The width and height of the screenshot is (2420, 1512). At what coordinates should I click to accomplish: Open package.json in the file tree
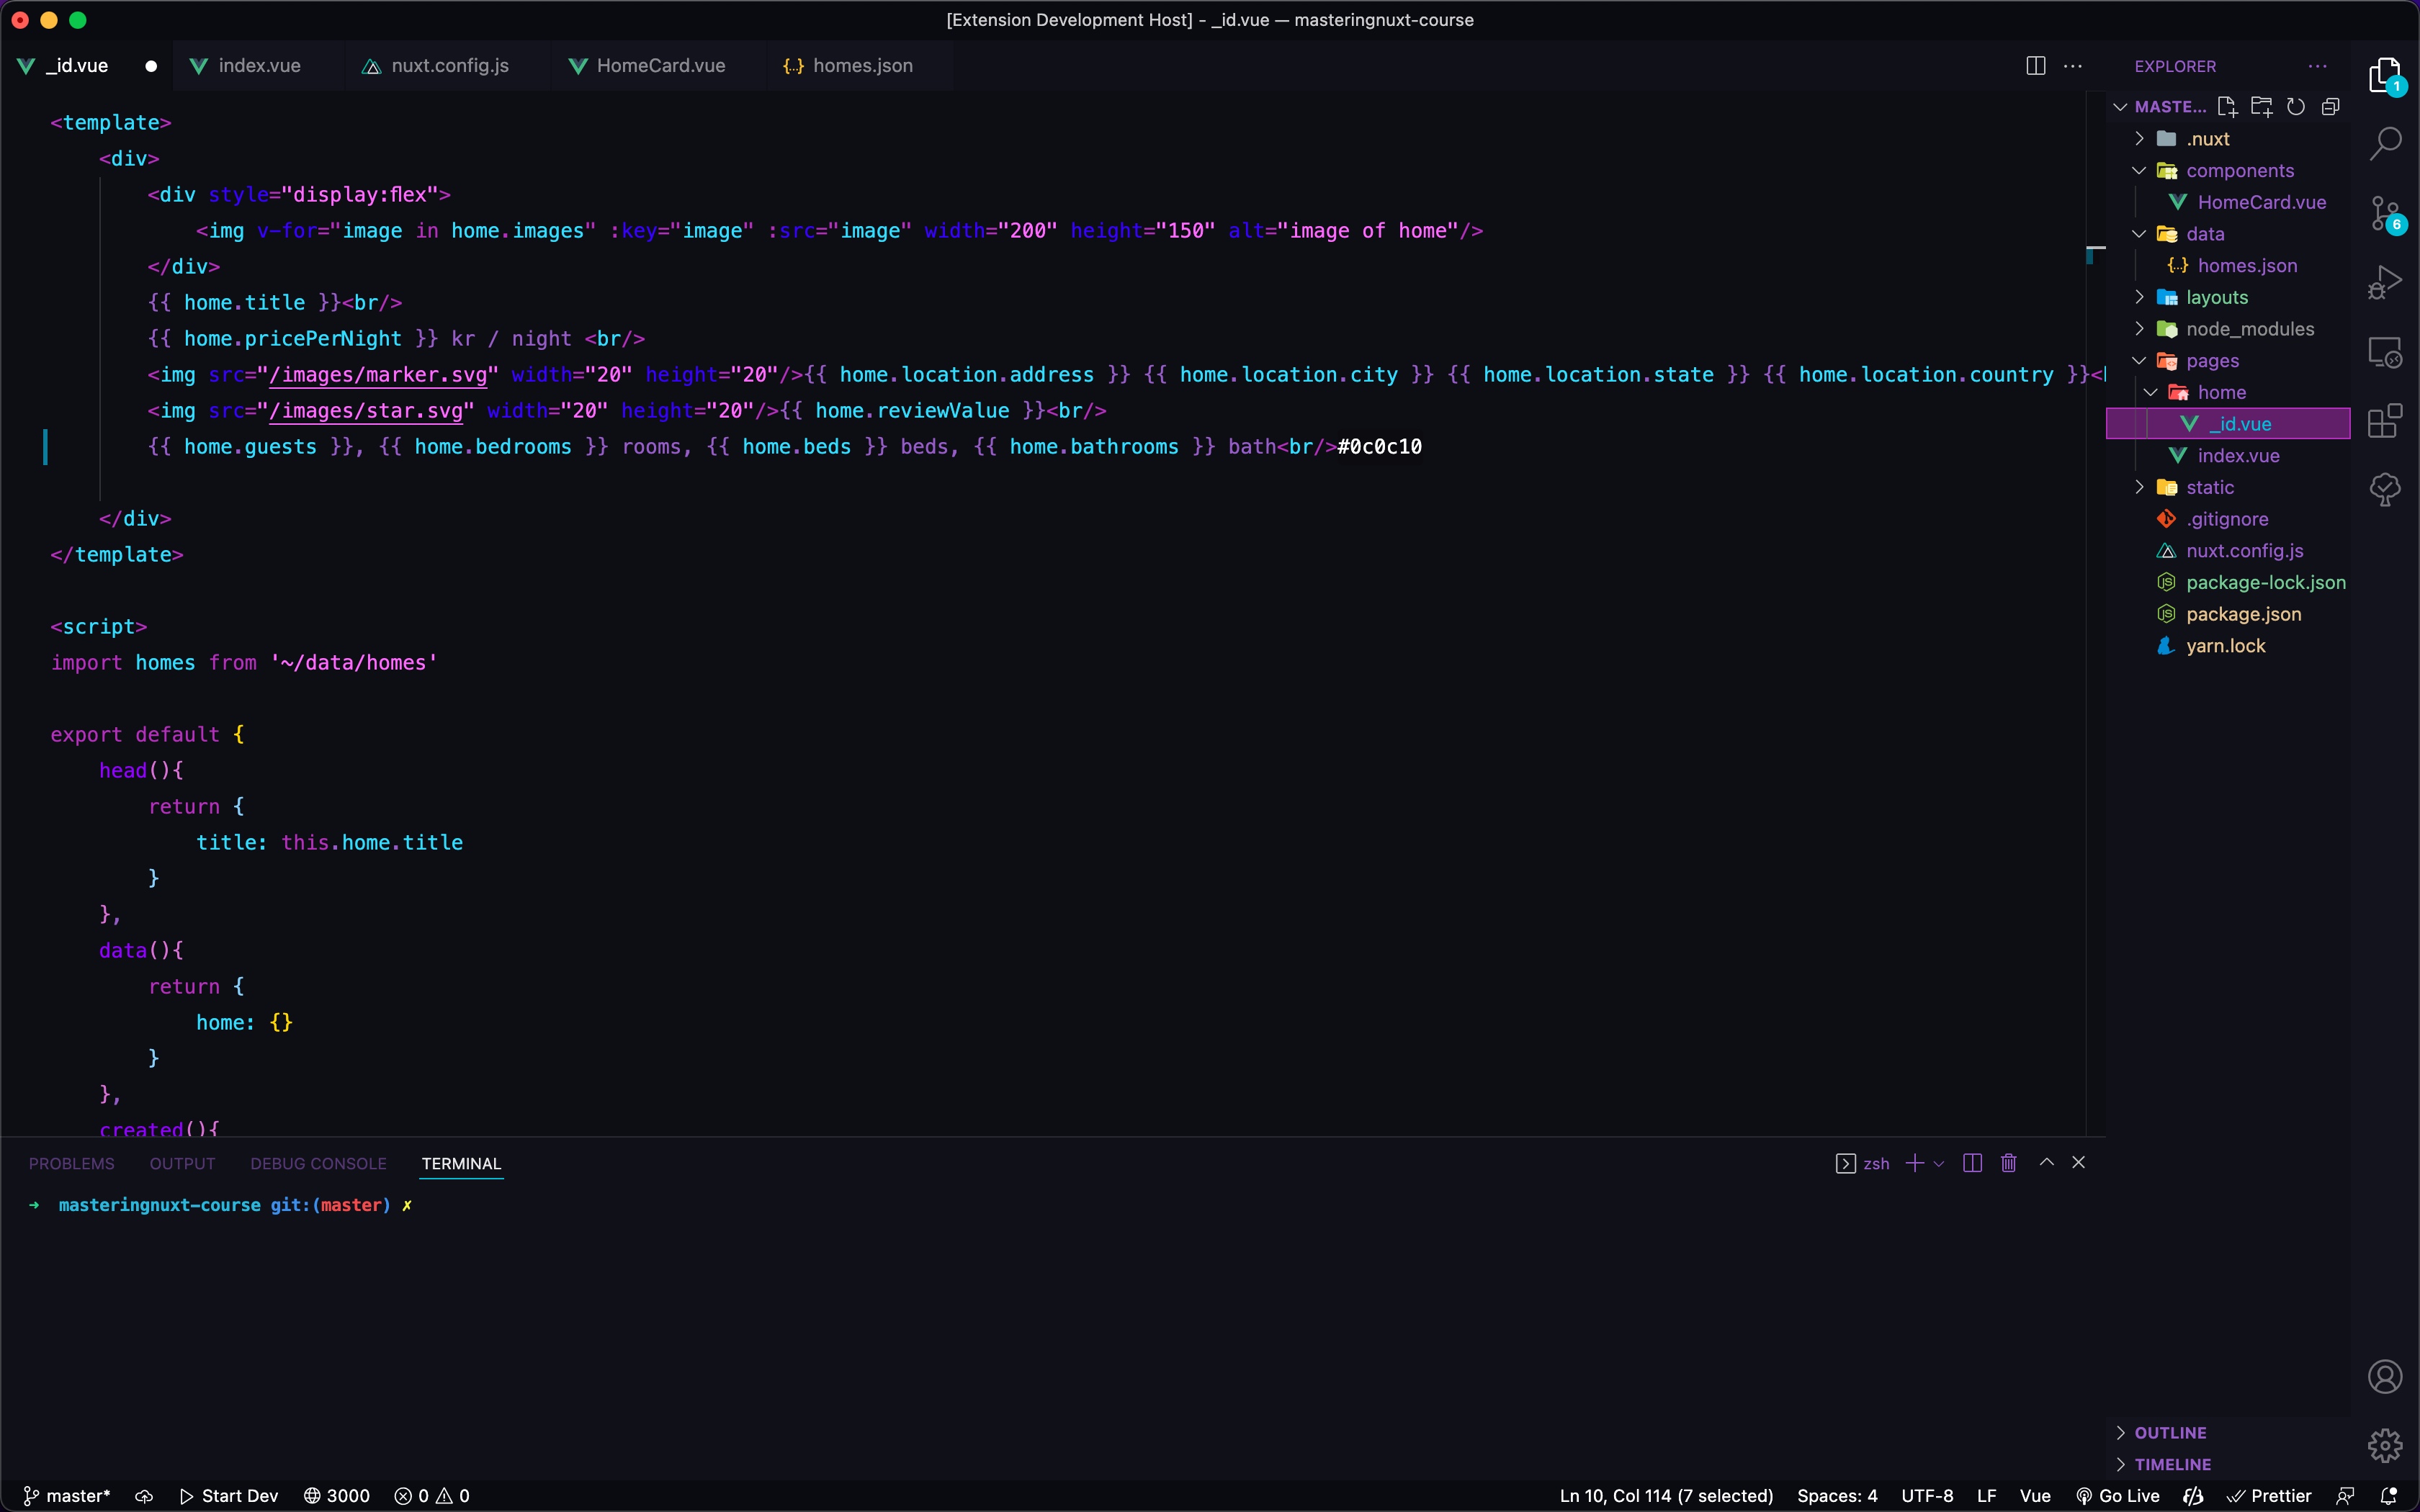coord(2243,614)
